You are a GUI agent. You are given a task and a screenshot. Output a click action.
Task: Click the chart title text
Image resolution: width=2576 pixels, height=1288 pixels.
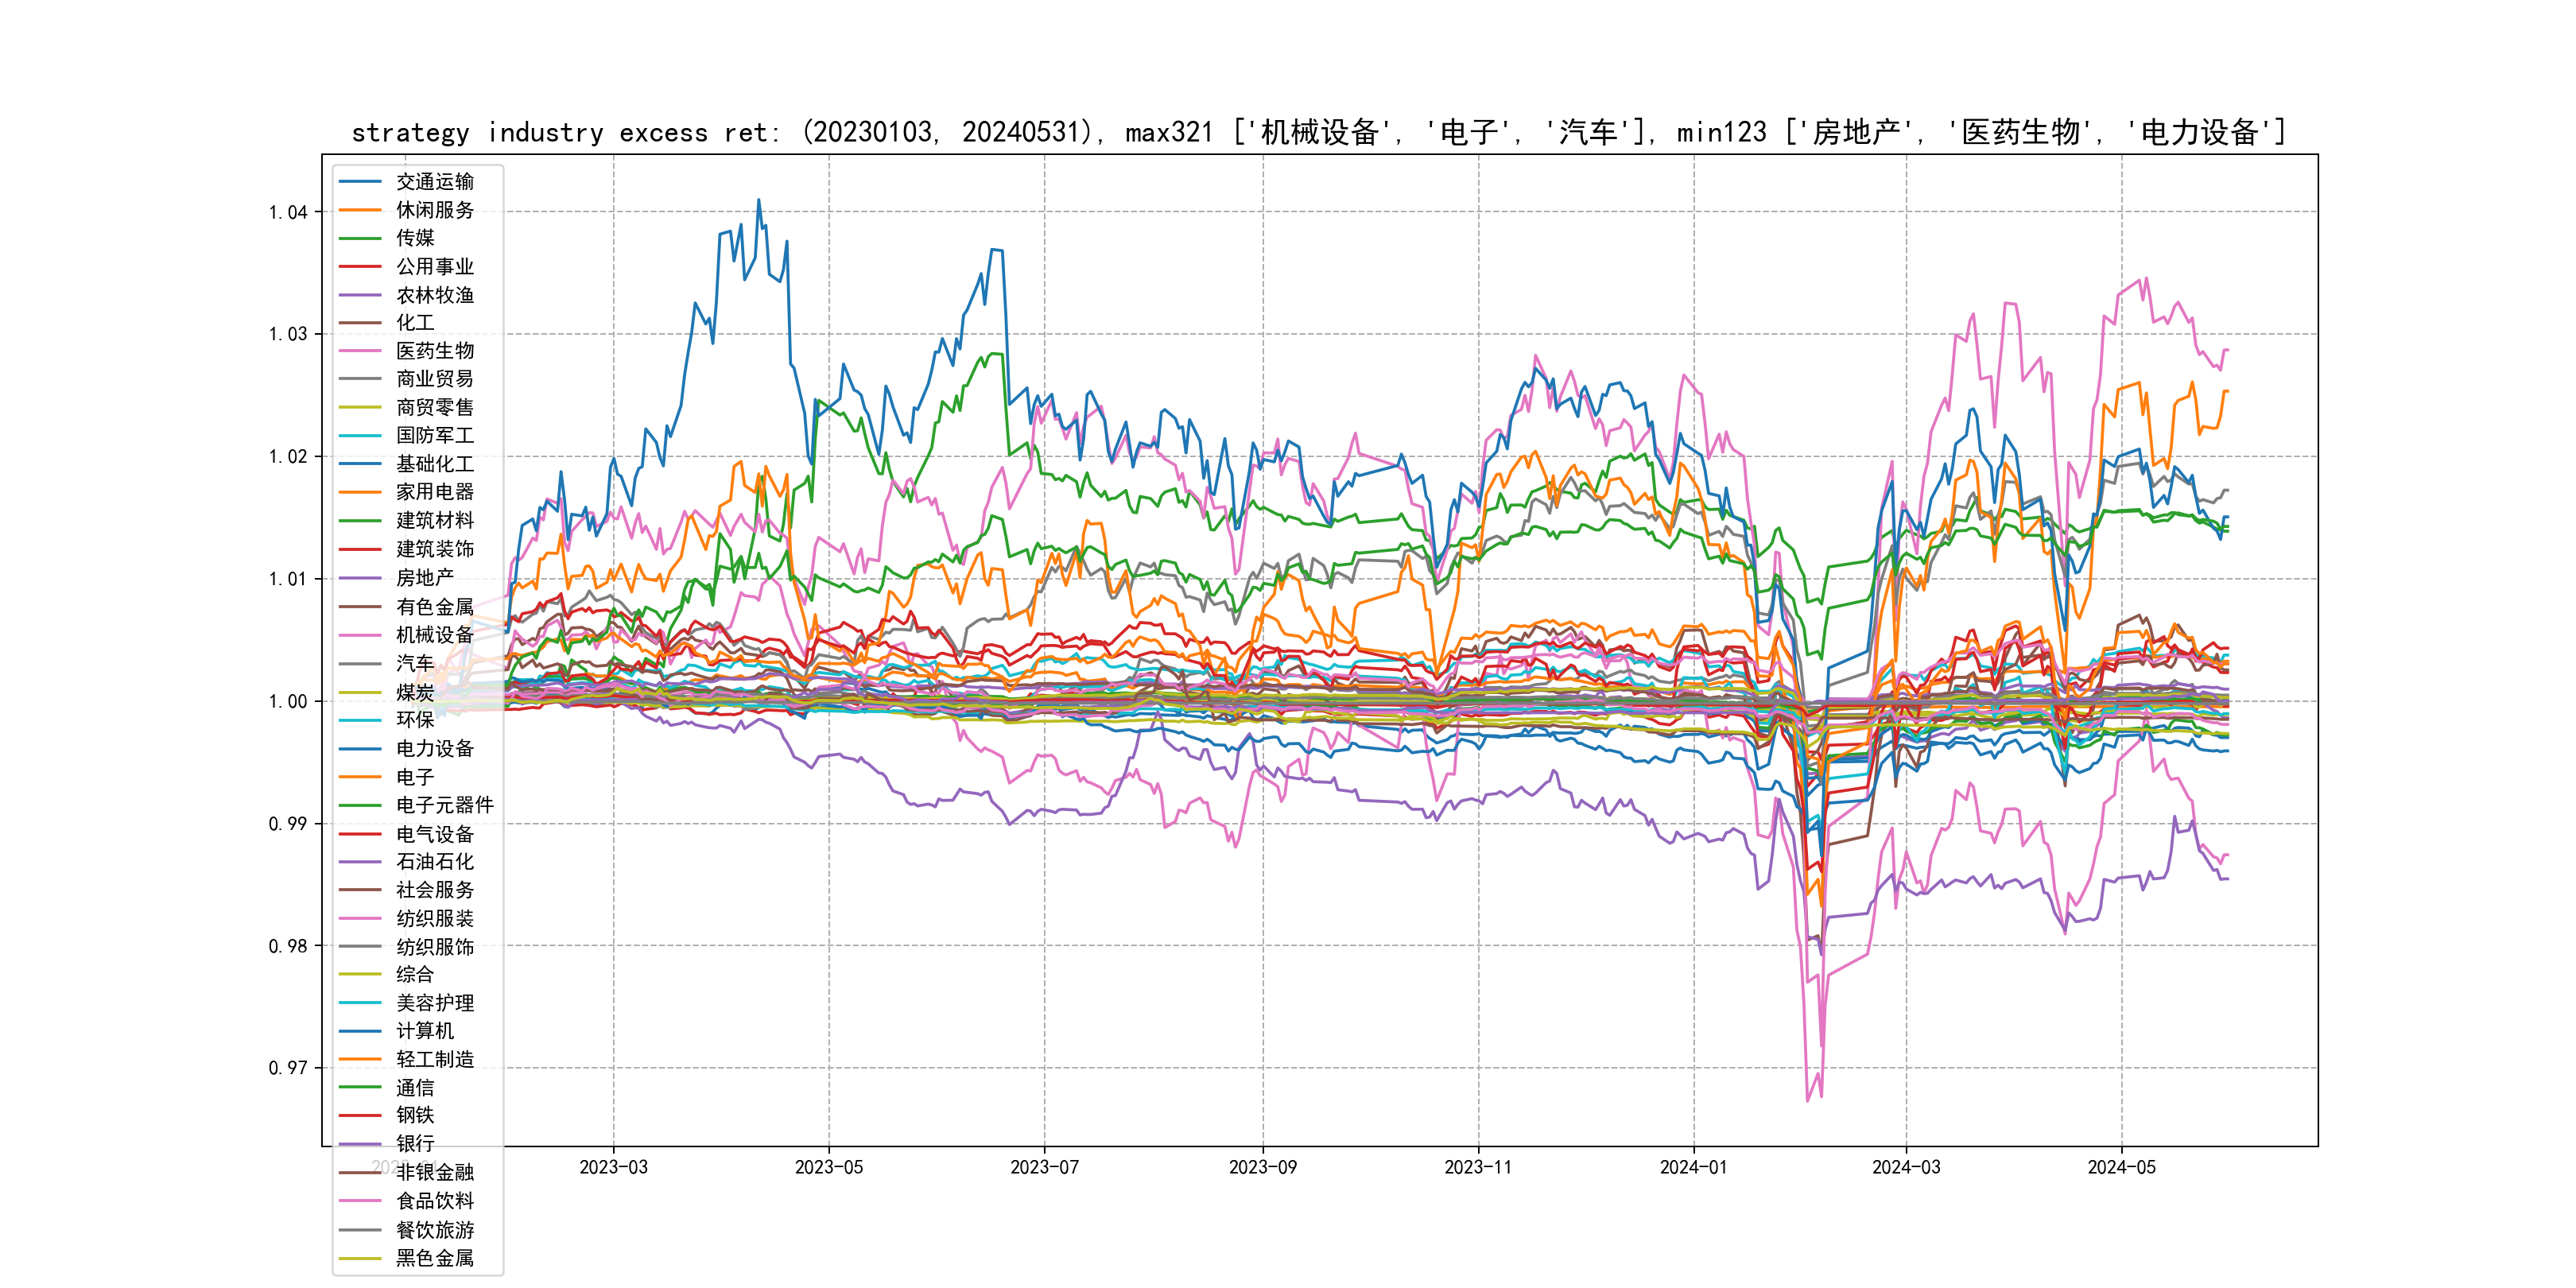pos(1318,132)
